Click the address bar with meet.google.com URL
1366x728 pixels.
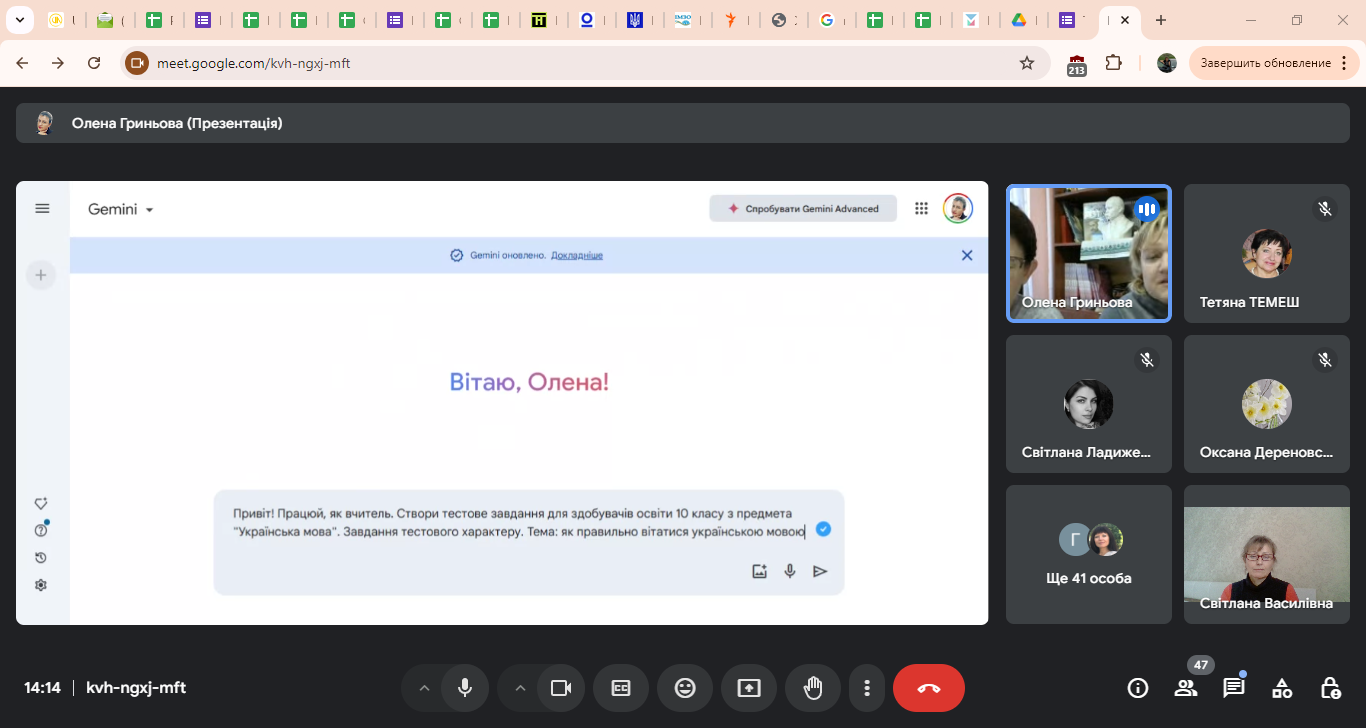(580, 63)
